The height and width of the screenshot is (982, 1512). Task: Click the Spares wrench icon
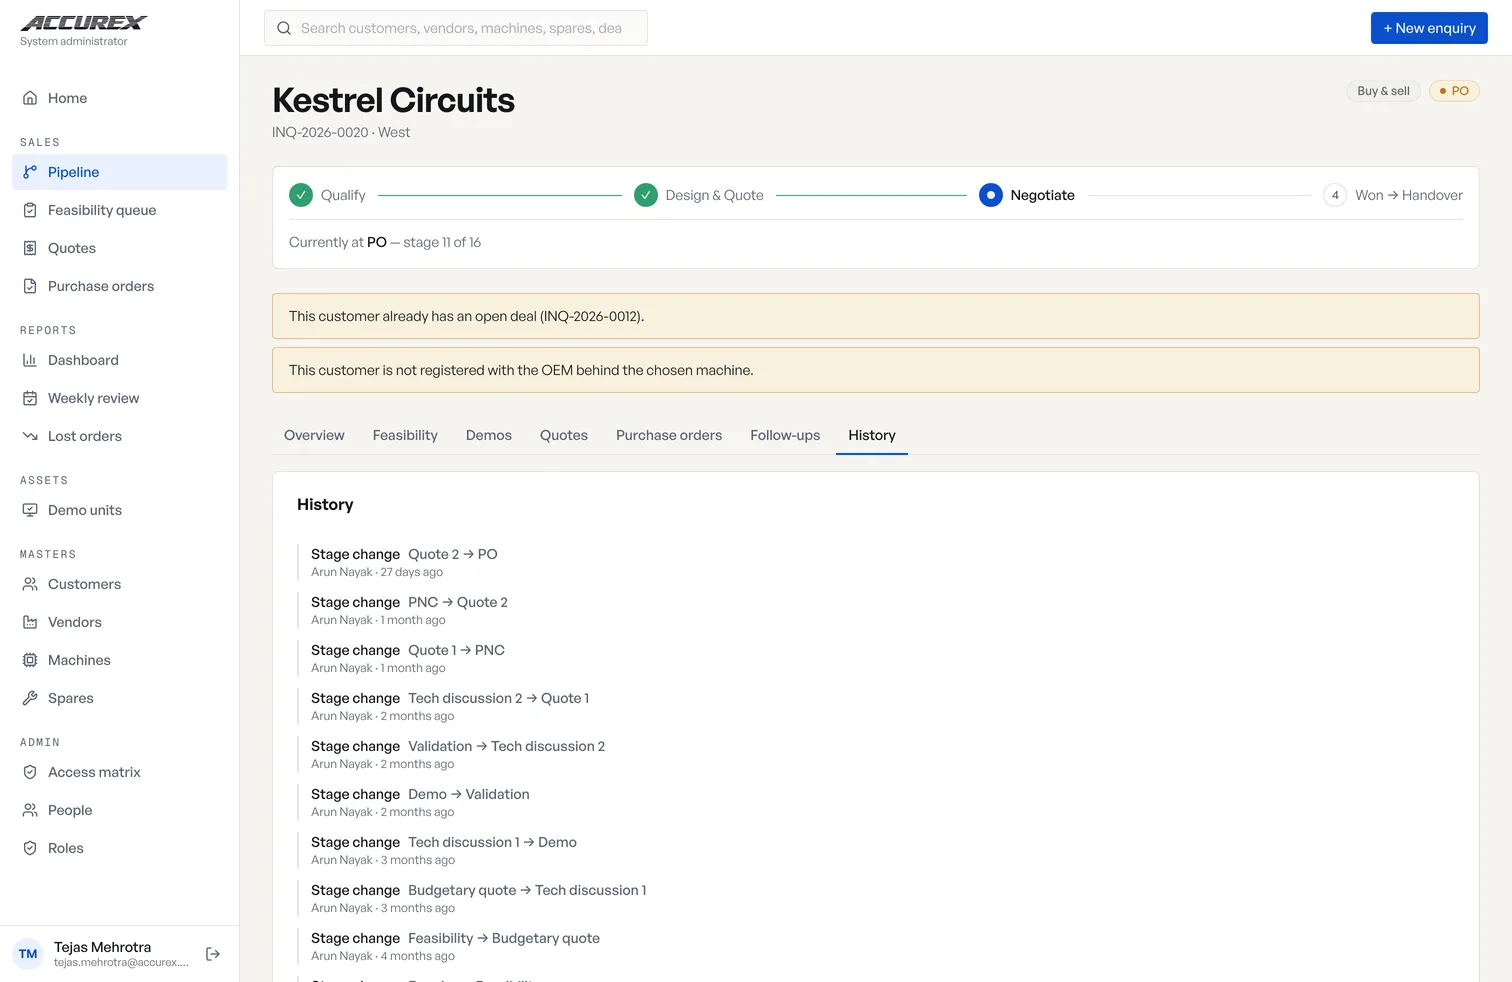[x=30, y=698]
